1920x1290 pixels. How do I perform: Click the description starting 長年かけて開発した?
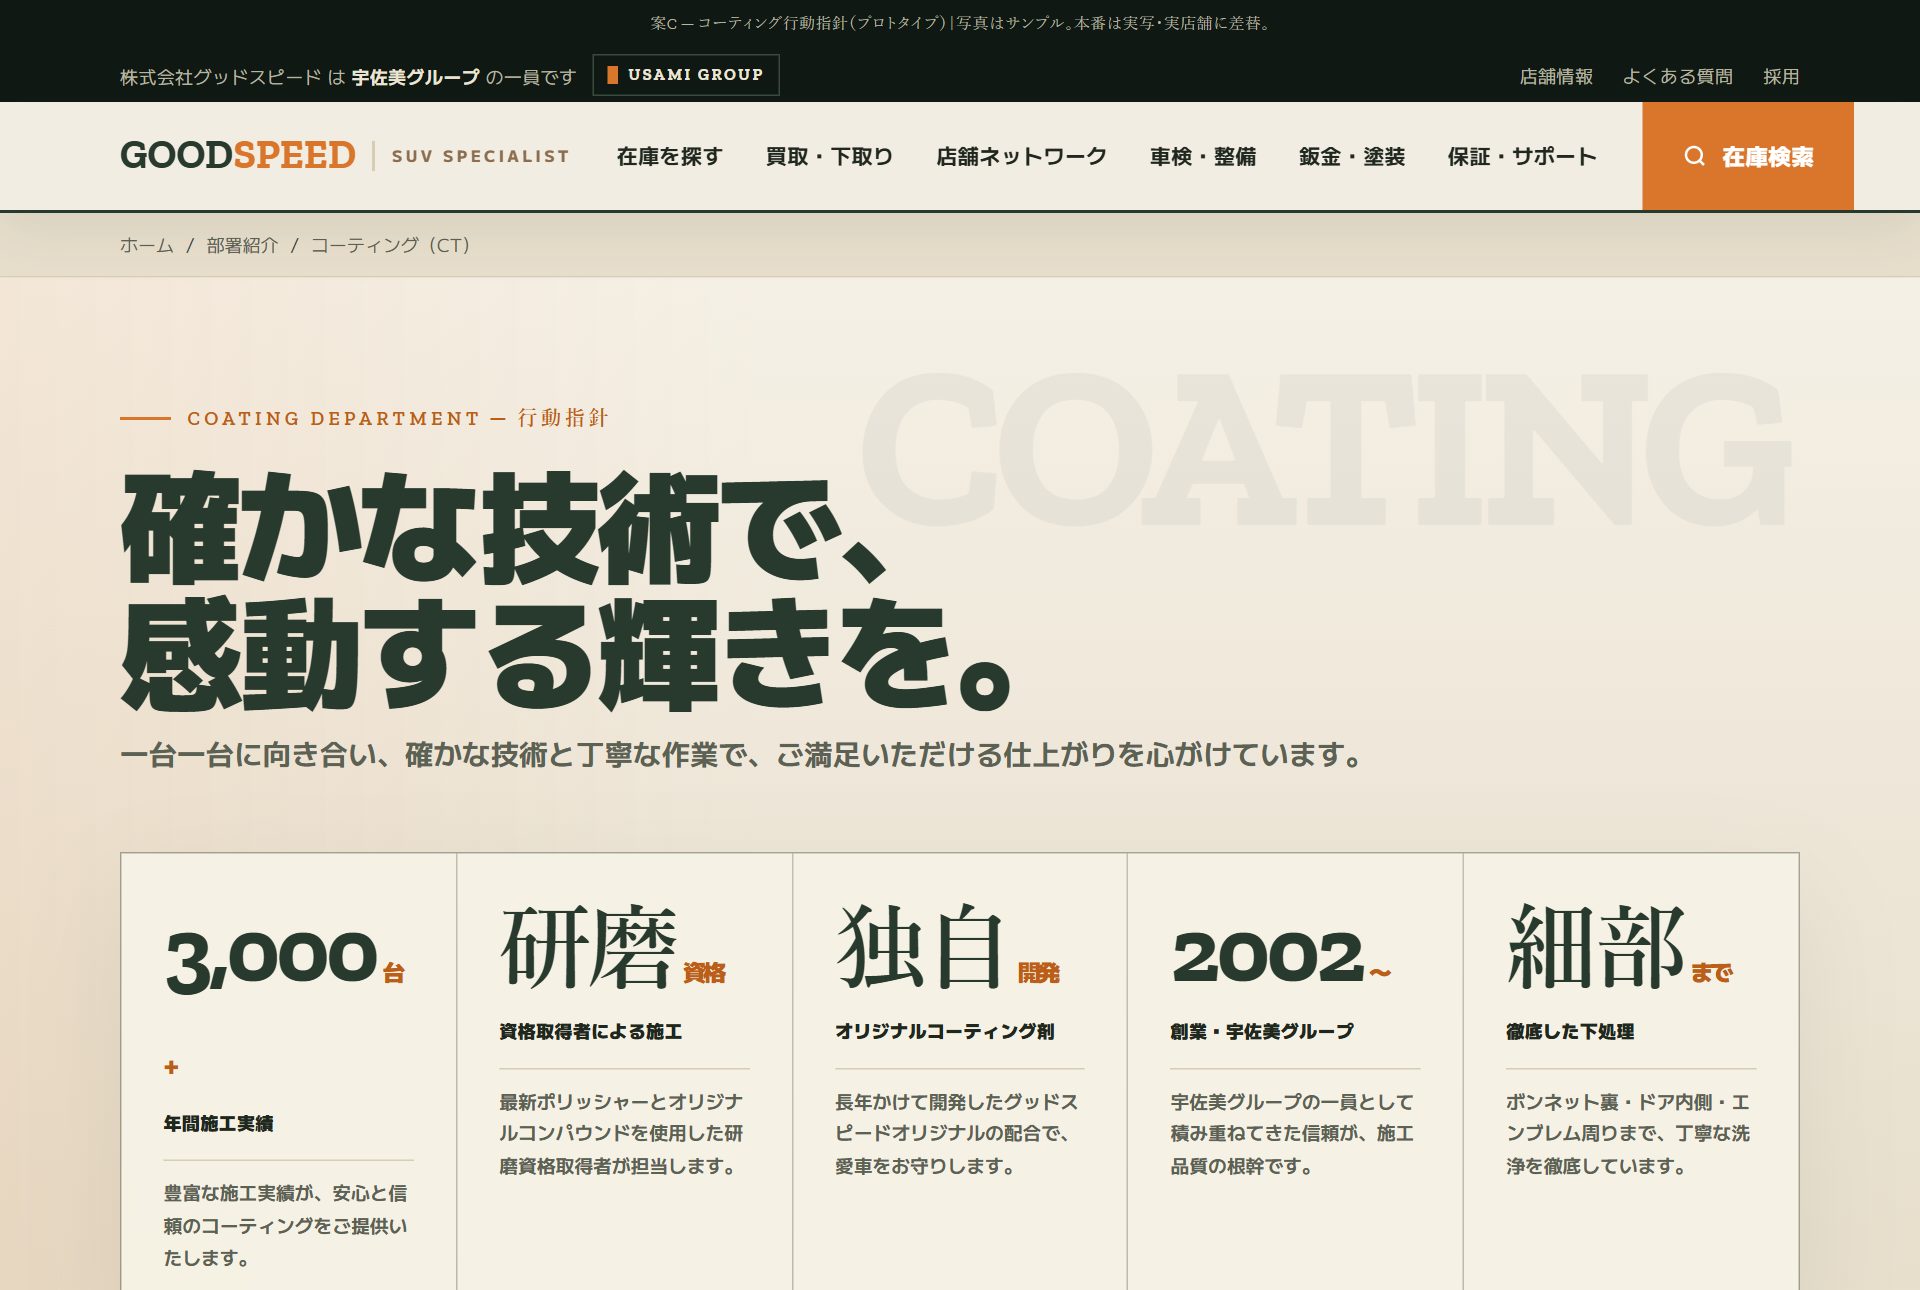pos(957,1133)
